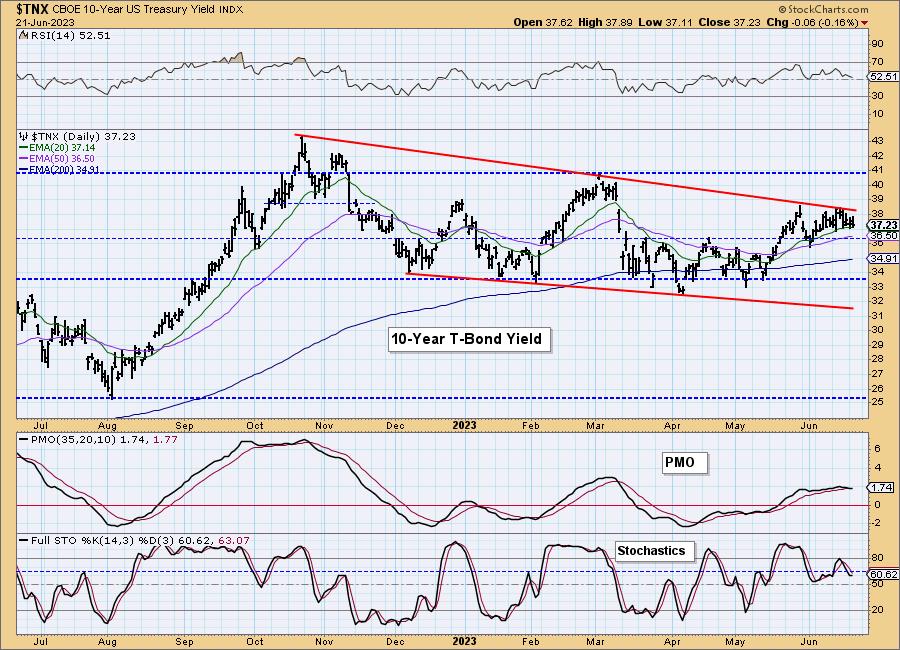This screenshot has height=650, width=900.
Task: Click the Mar label on price panel axis
Action: pyautogui.click(x=596, y=425)
